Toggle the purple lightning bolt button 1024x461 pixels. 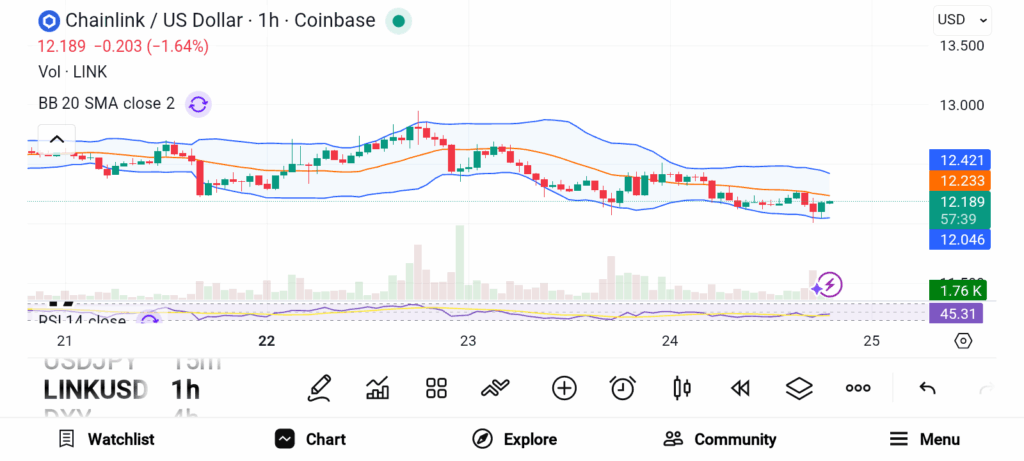[x=831, y=284]
